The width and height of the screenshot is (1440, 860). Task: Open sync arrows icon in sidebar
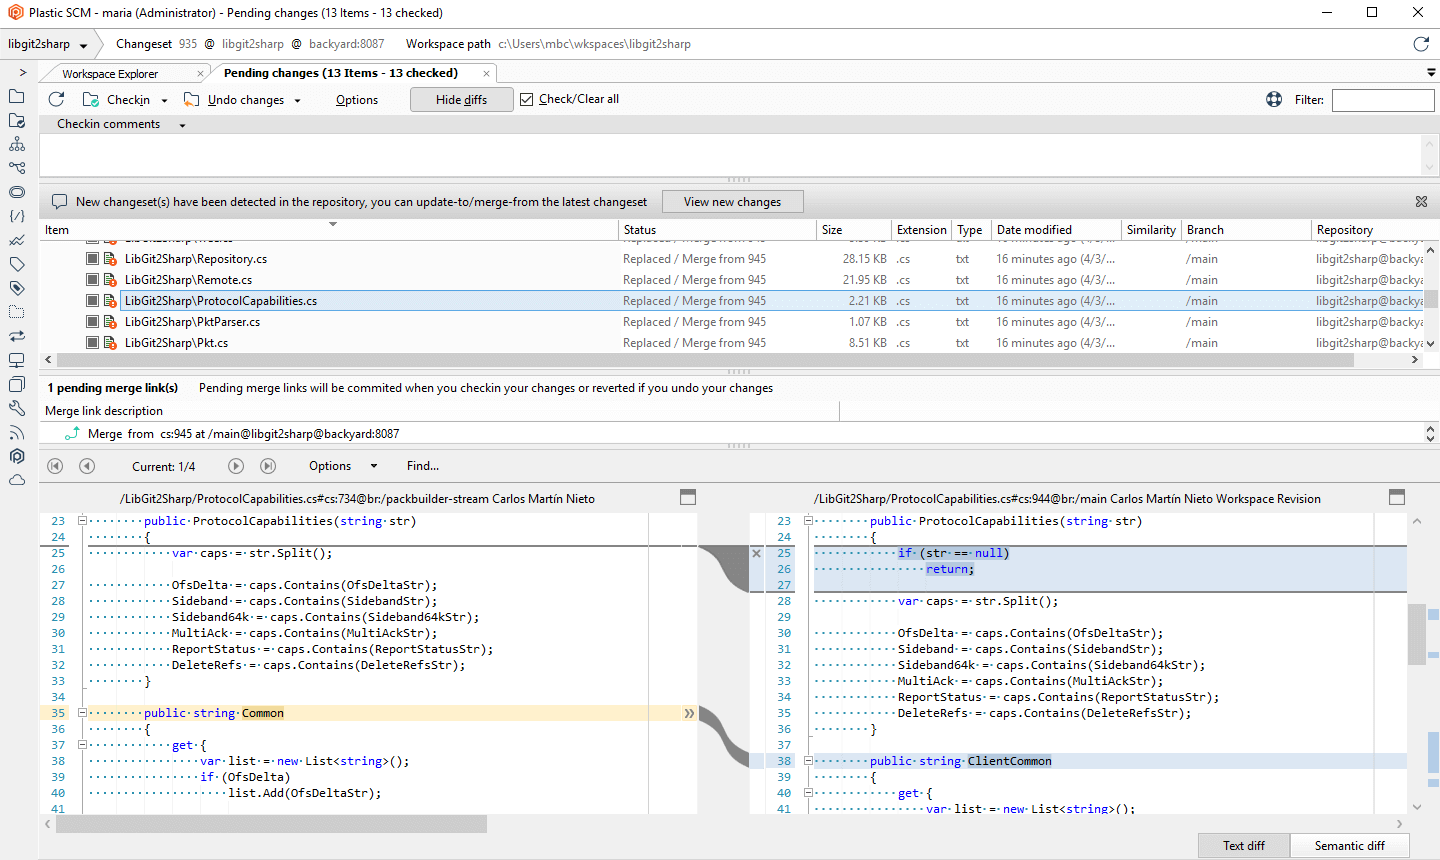(x=17, y=336)
